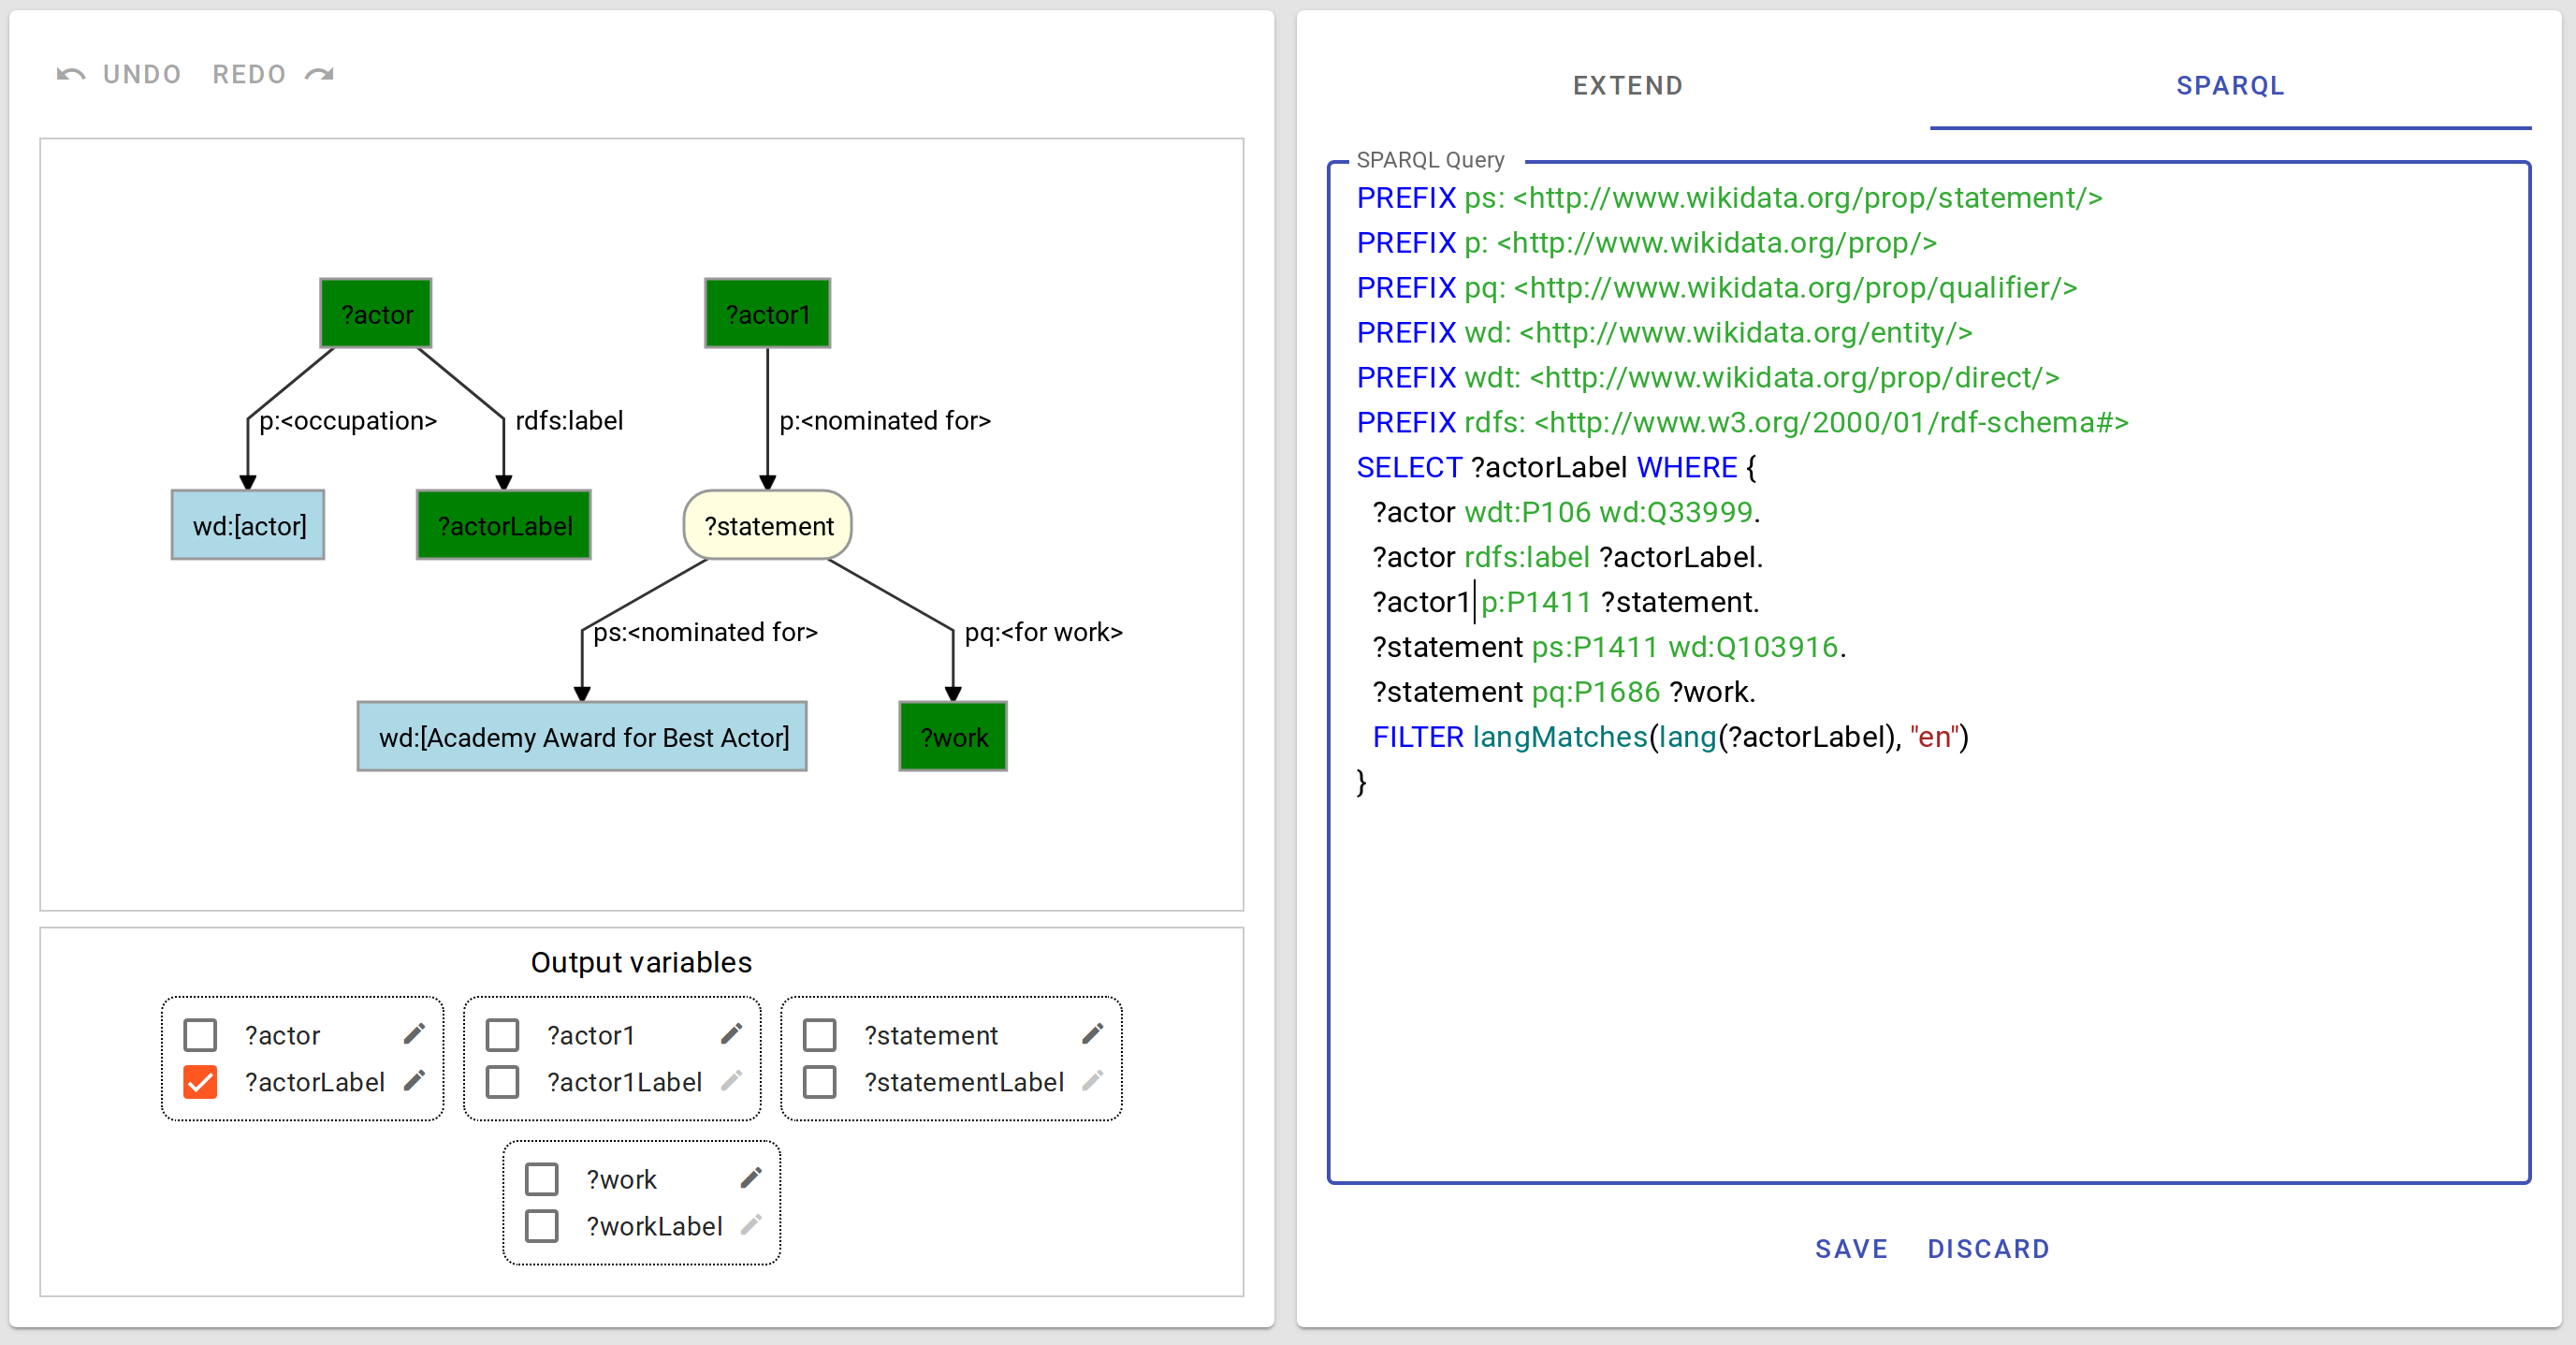
Task: Click the rdfs:label edge label
Action: (569, 421)
